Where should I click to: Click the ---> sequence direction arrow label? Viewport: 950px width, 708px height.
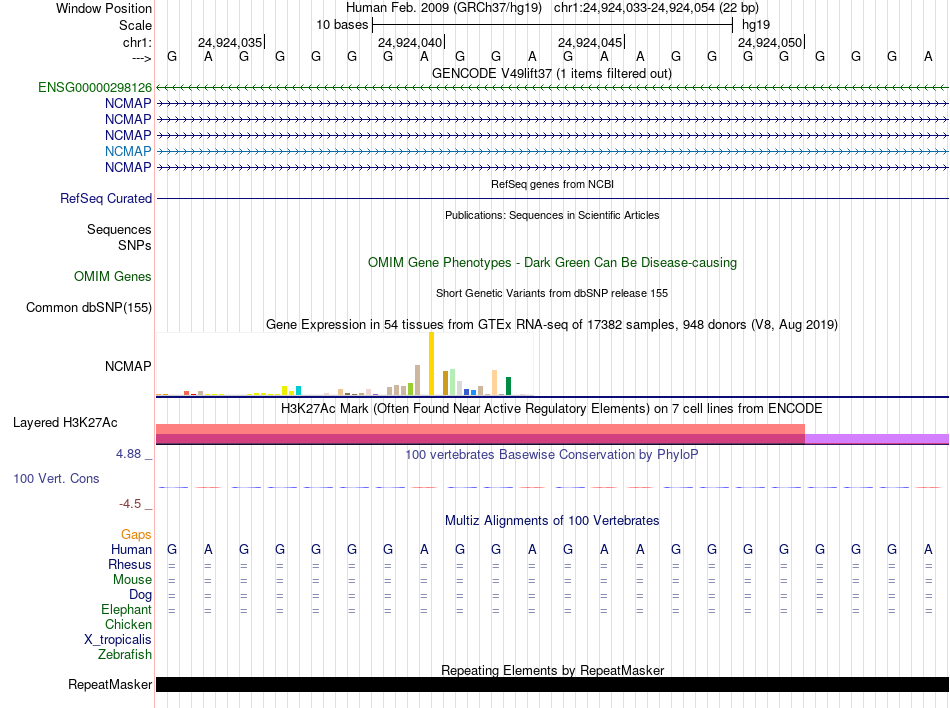[142, 58]
